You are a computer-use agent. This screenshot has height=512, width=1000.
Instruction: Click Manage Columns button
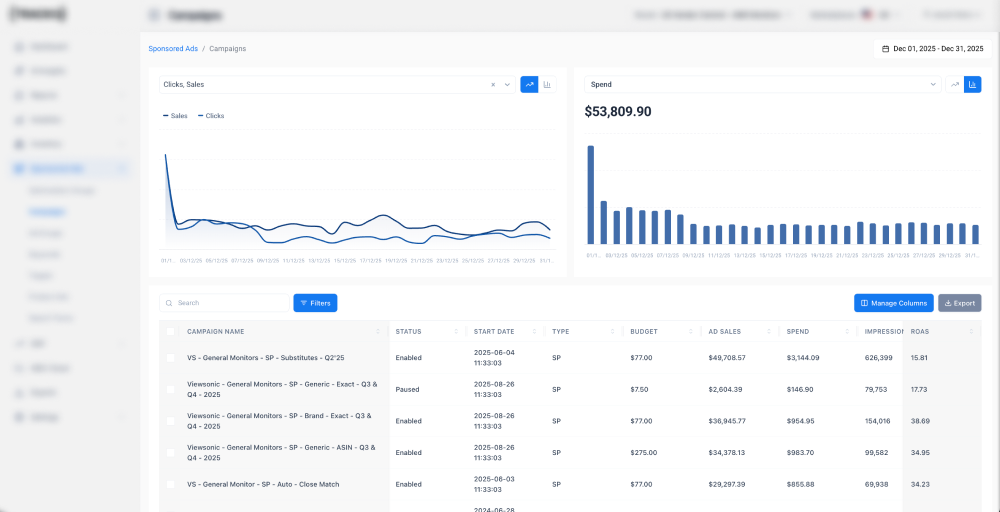pos(893,303)
